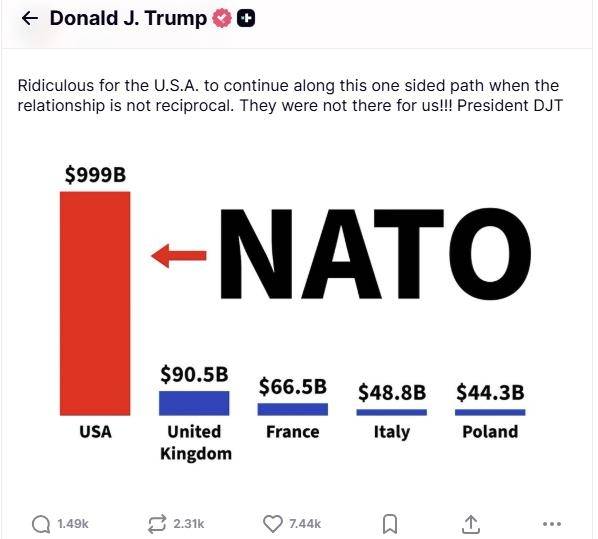This screenshot has height=539, width=598.
Task: Click the red verified badge icon
Action: coord(222,18)
